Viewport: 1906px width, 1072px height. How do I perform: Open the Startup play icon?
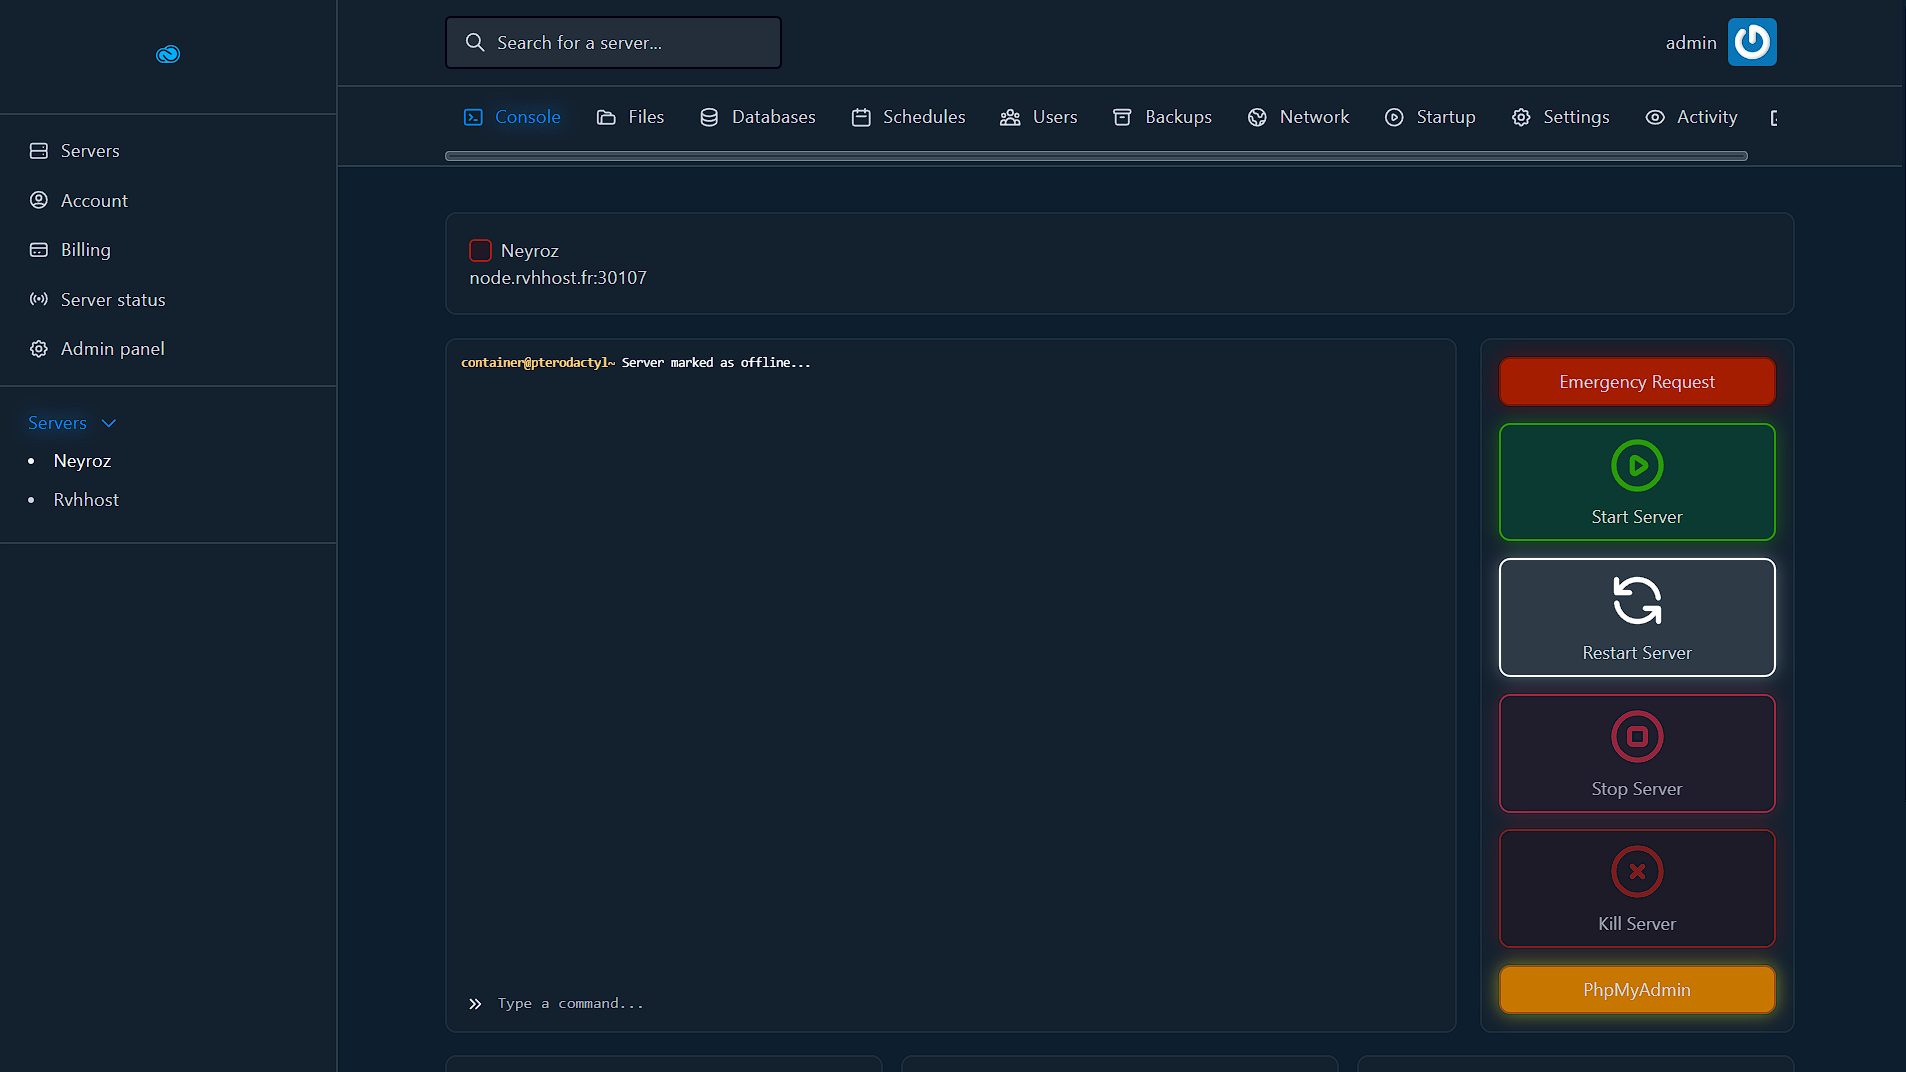1395,117
